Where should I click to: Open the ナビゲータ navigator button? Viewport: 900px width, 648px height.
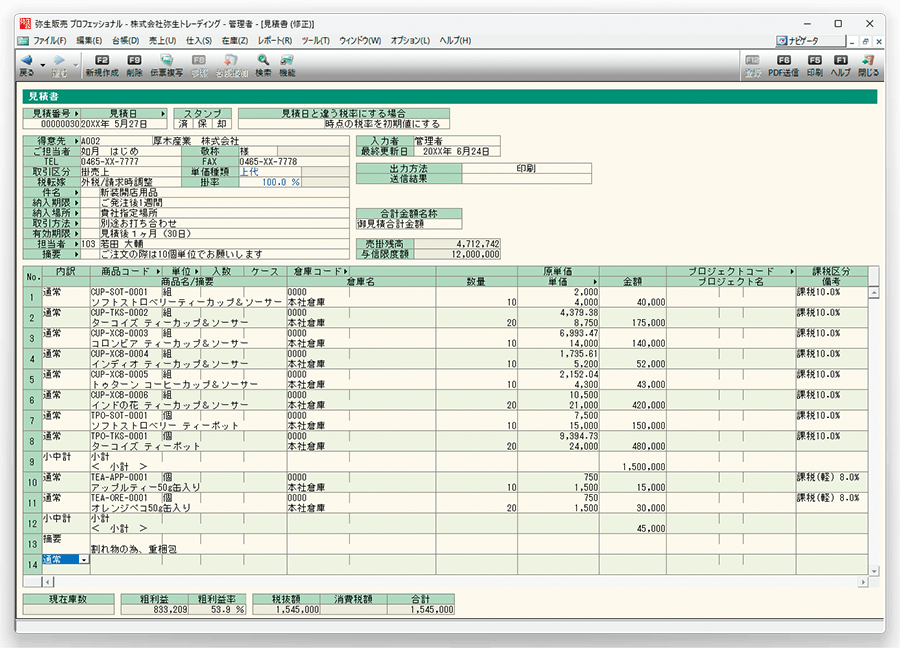pos(810,41)
